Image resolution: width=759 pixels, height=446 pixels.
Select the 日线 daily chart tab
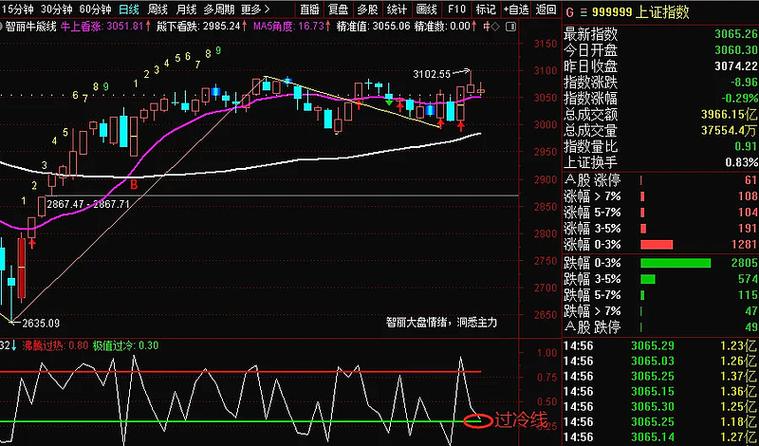pos(129,9)
